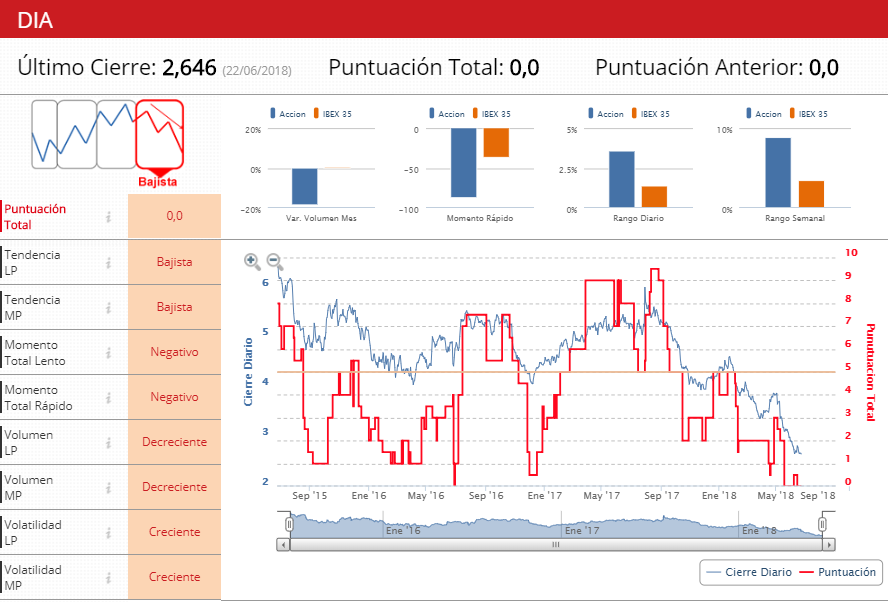Viewport: 888px width, 602px height.
Task: Click the Último Cierre value 2,646
Action: [x=189, y=67]
